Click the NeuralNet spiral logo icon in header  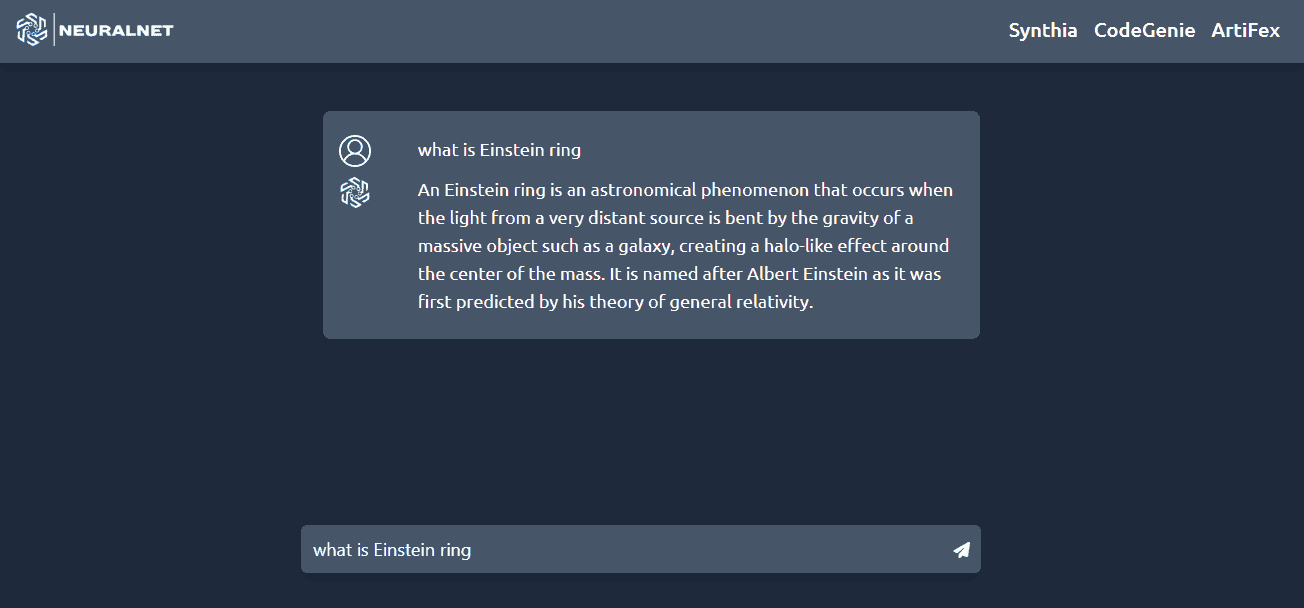click(32, 30)
